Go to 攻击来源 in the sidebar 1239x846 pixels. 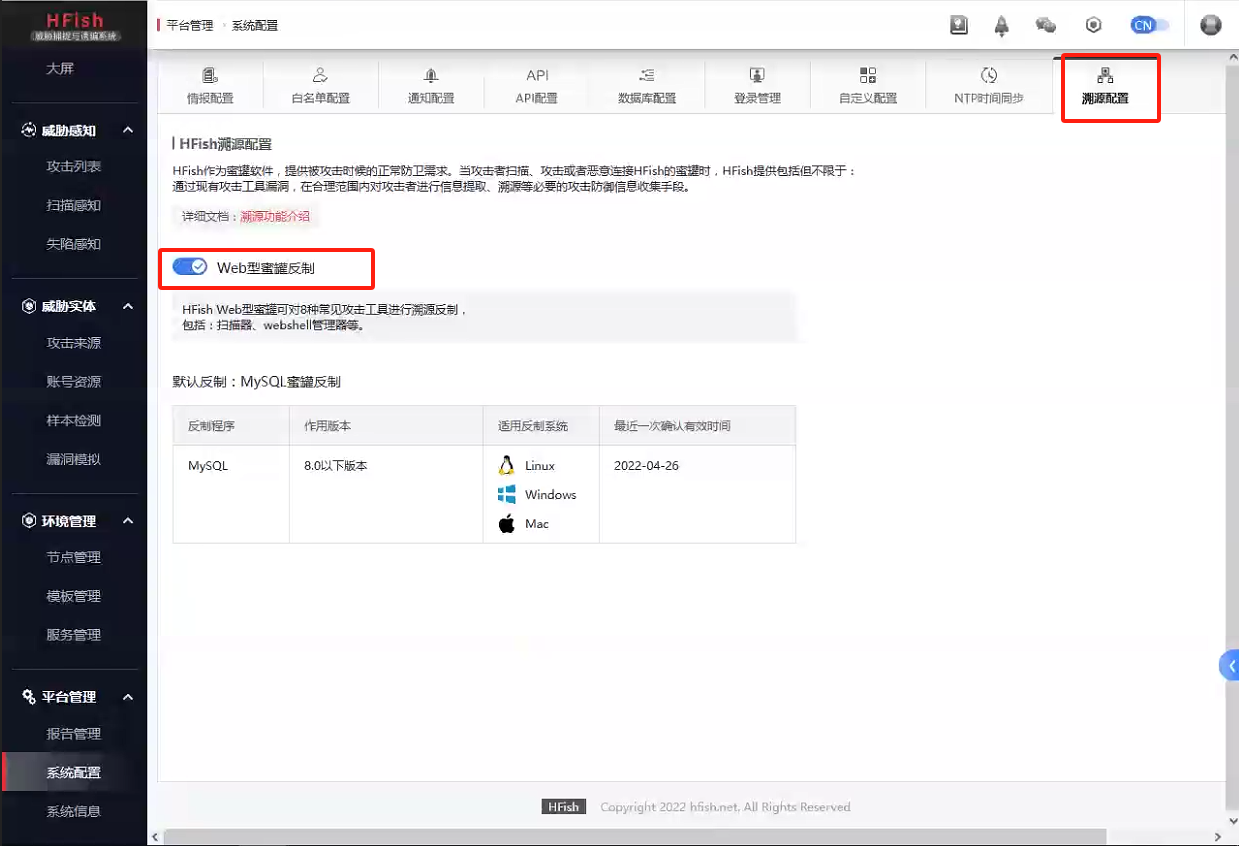click(74, 343)
